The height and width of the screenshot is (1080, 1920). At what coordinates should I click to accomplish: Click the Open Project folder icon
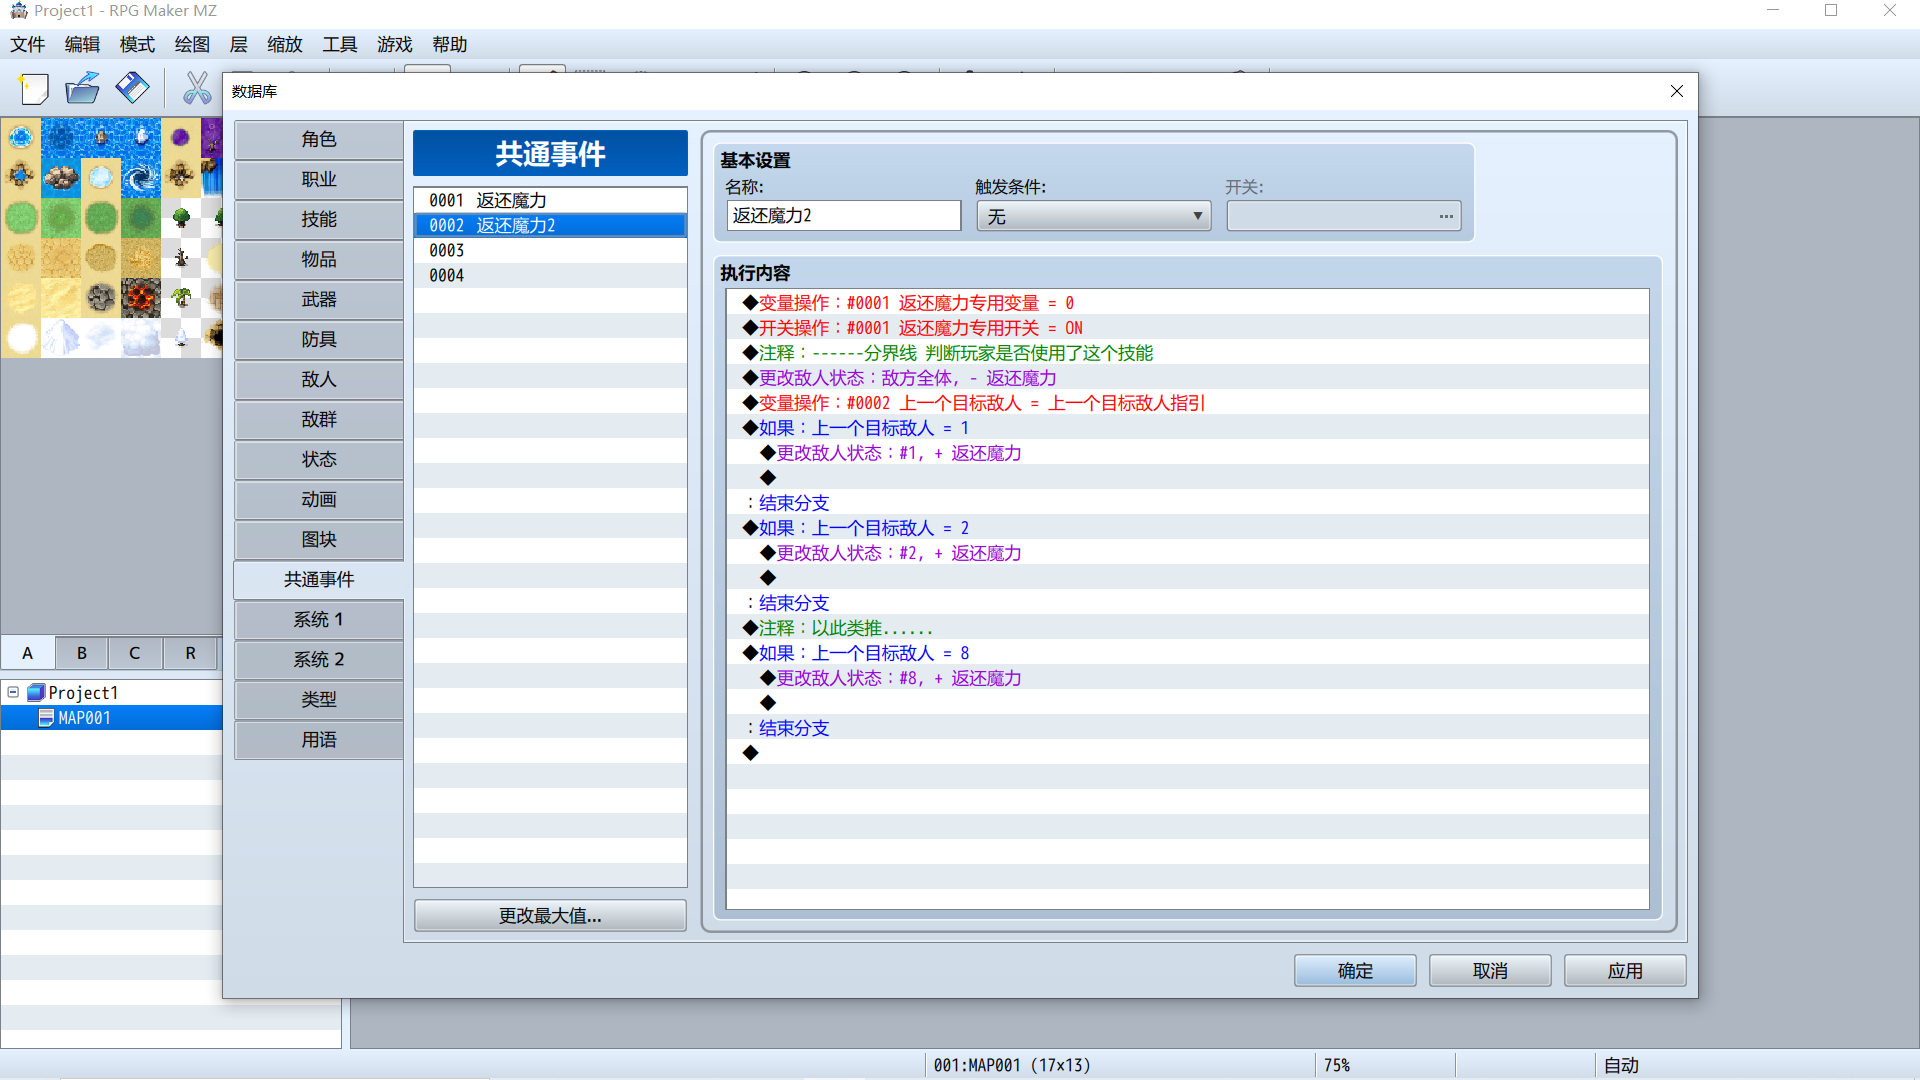tap(82, 89)
